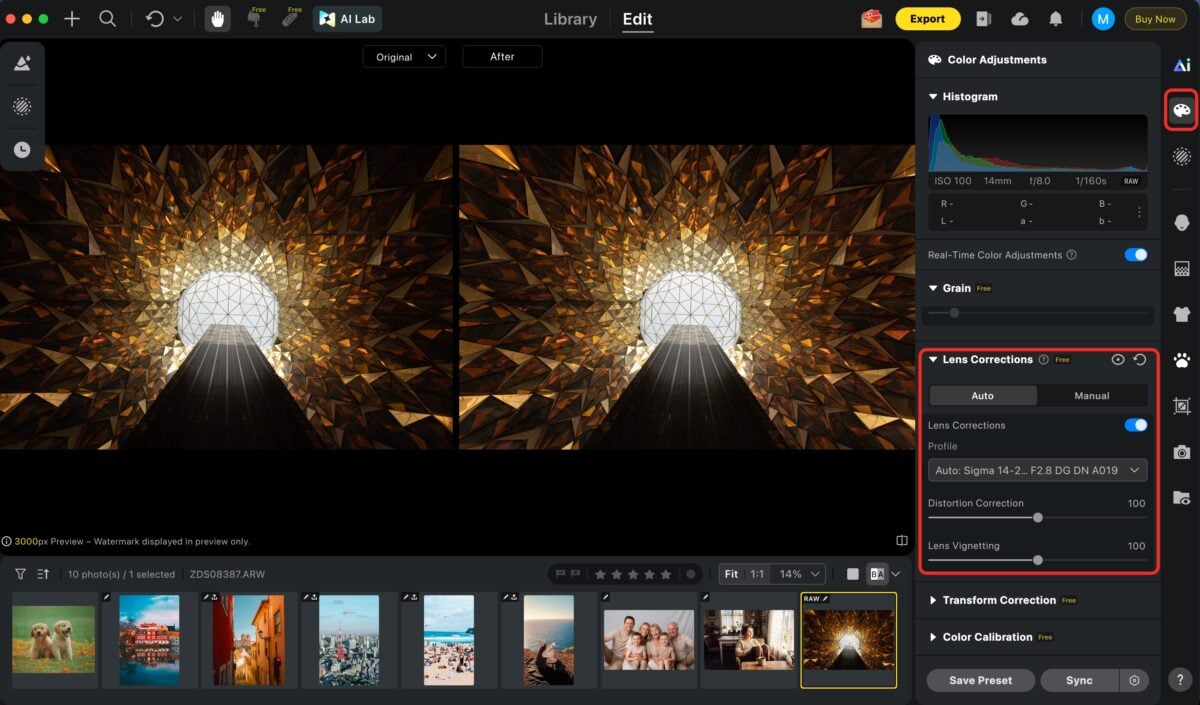The image size is (1200, 705).
Task: Open AI Lab from the top toolbar
Action: click(347, 18)
